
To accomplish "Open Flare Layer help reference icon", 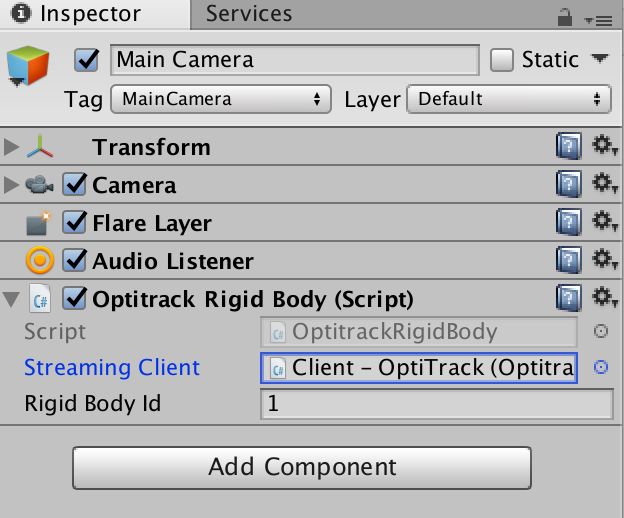I will point(569,222).
